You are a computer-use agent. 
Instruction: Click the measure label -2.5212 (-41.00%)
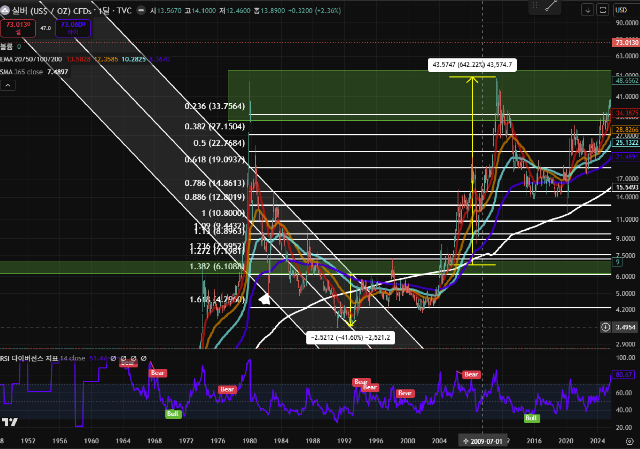click(351, 338)
